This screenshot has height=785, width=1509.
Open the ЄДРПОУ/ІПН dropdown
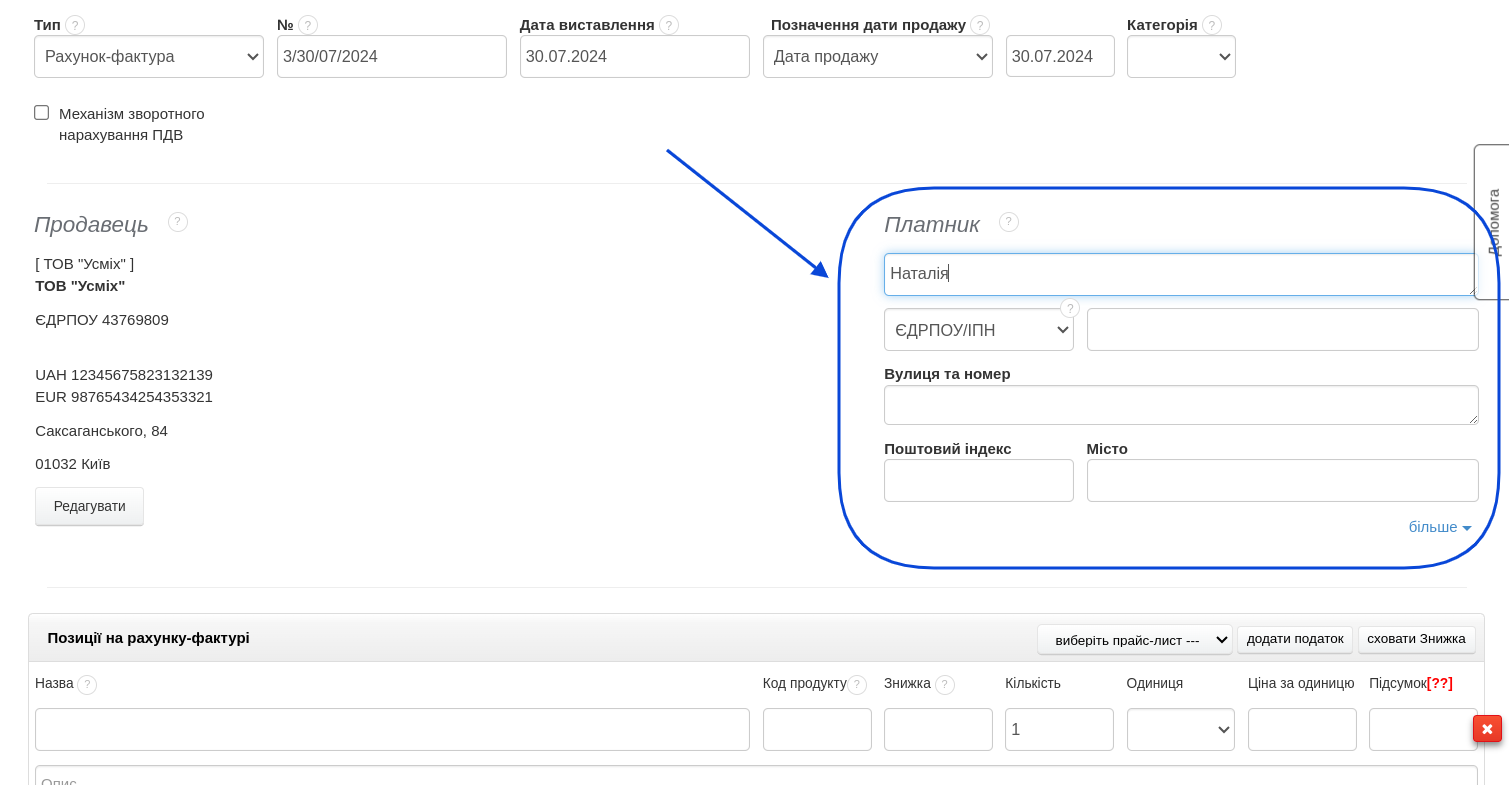point(978,330)
